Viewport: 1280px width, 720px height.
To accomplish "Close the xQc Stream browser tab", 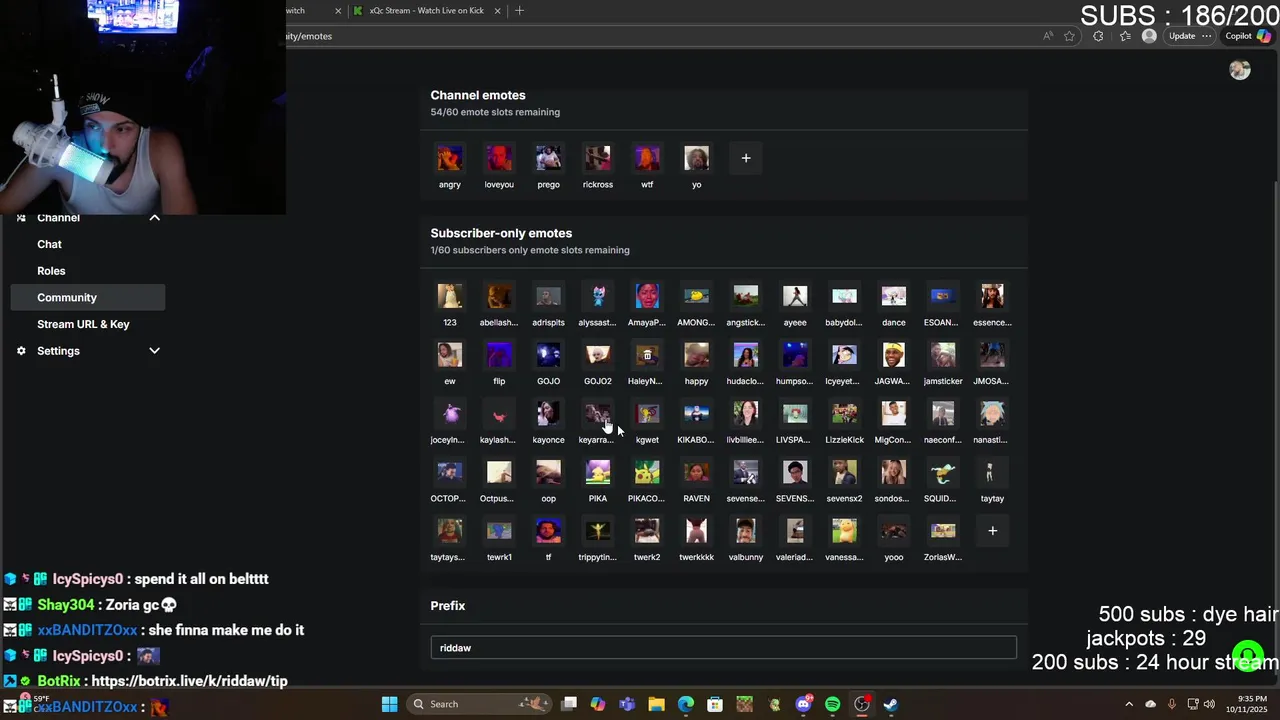I will point(497,11).
